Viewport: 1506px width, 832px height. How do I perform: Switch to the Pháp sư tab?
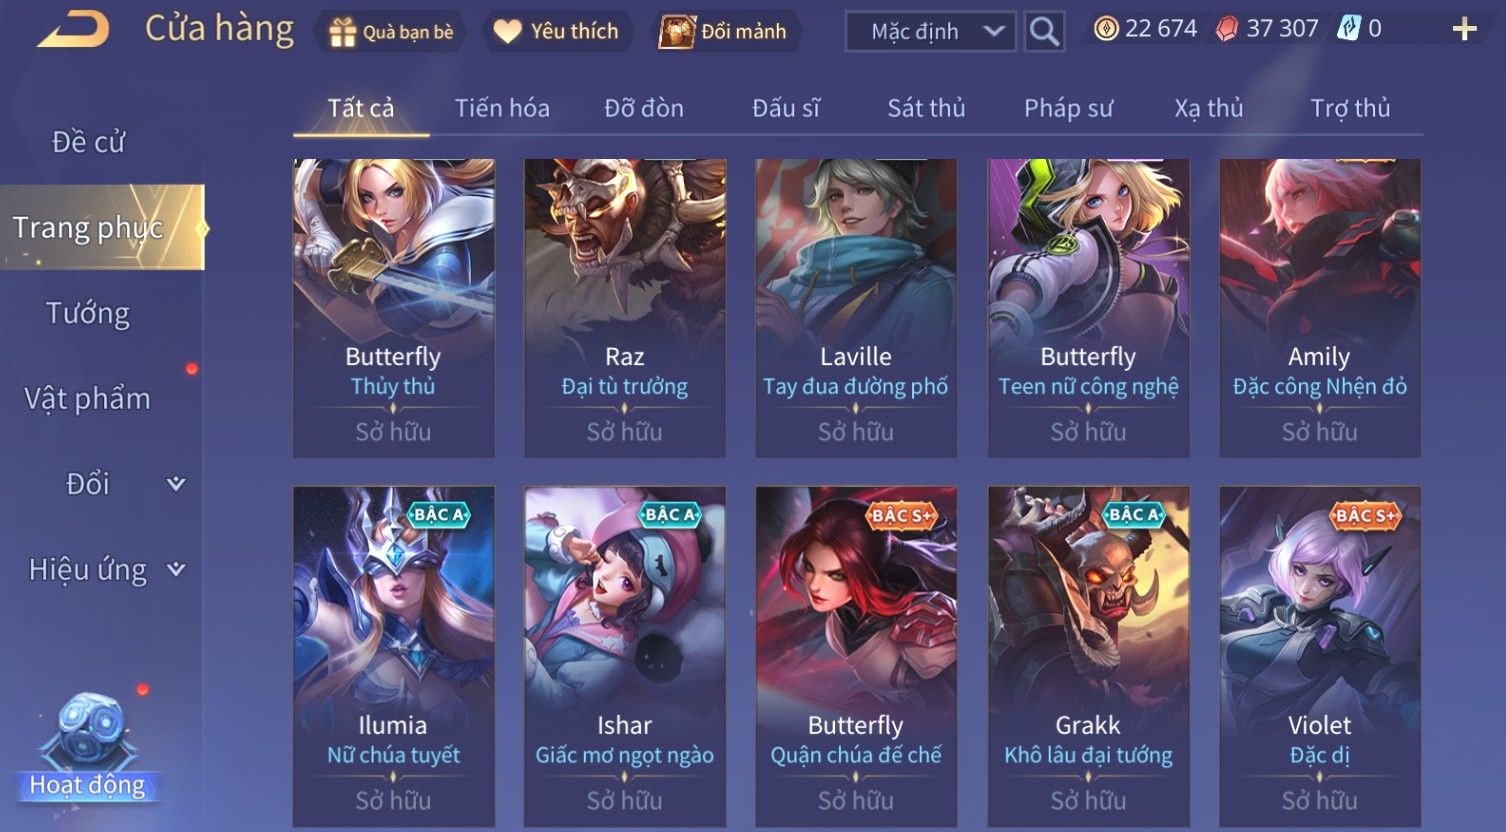(x=1068, y=108)
